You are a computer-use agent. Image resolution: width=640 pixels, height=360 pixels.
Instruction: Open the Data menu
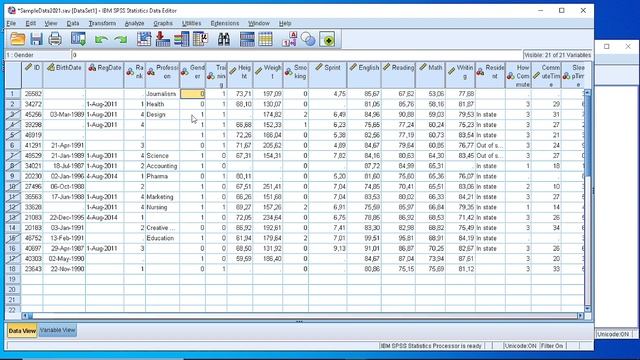coord(73,23)
